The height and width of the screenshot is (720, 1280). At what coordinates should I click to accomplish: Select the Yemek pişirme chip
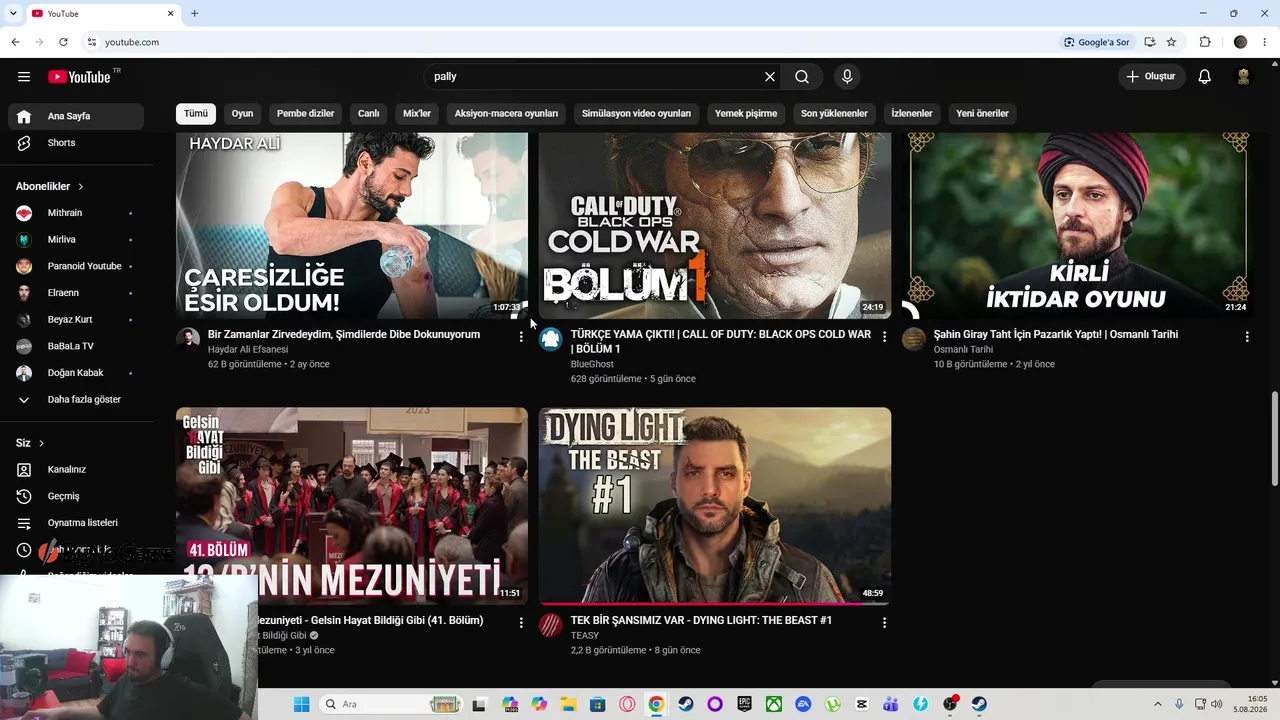point(746,113)
